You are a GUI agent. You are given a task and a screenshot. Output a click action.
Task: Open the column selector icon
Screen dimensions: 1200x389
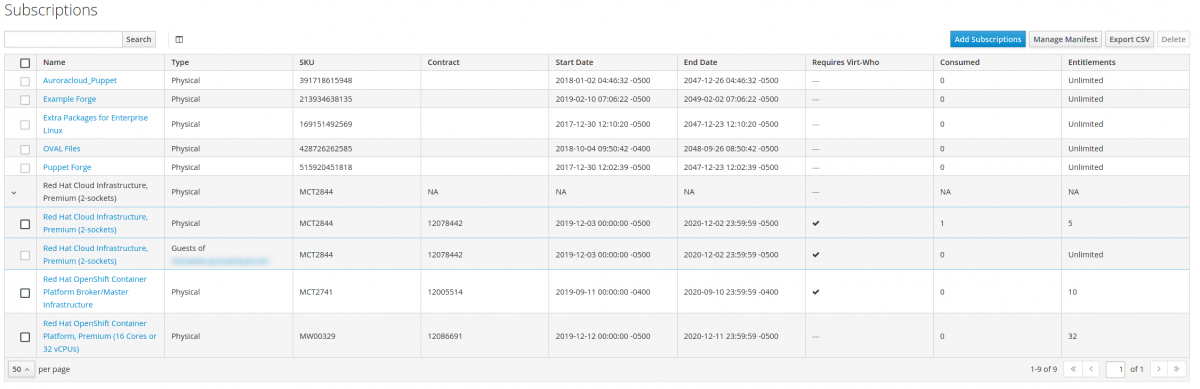tap(179, 40)
